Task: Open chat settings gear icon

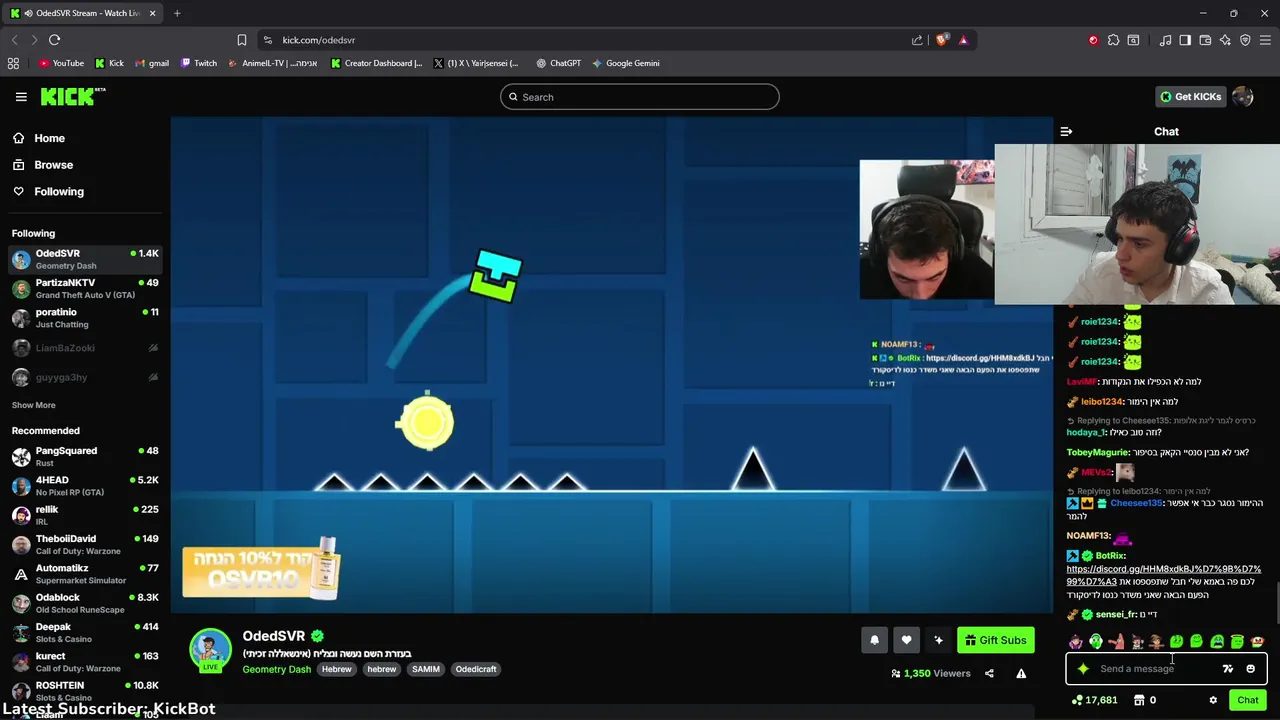Action: (x=1213, y=700)
